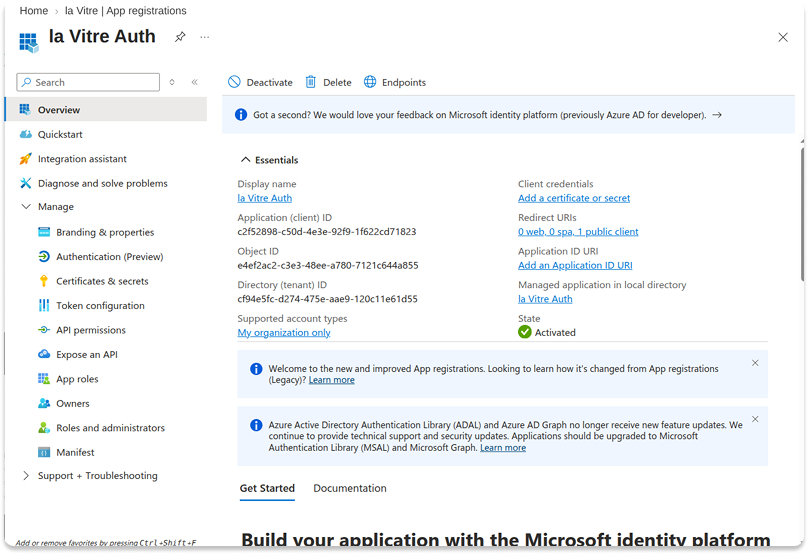
Task: Click the la Vitre Auth display name link
Action: (x=264, y=198)
